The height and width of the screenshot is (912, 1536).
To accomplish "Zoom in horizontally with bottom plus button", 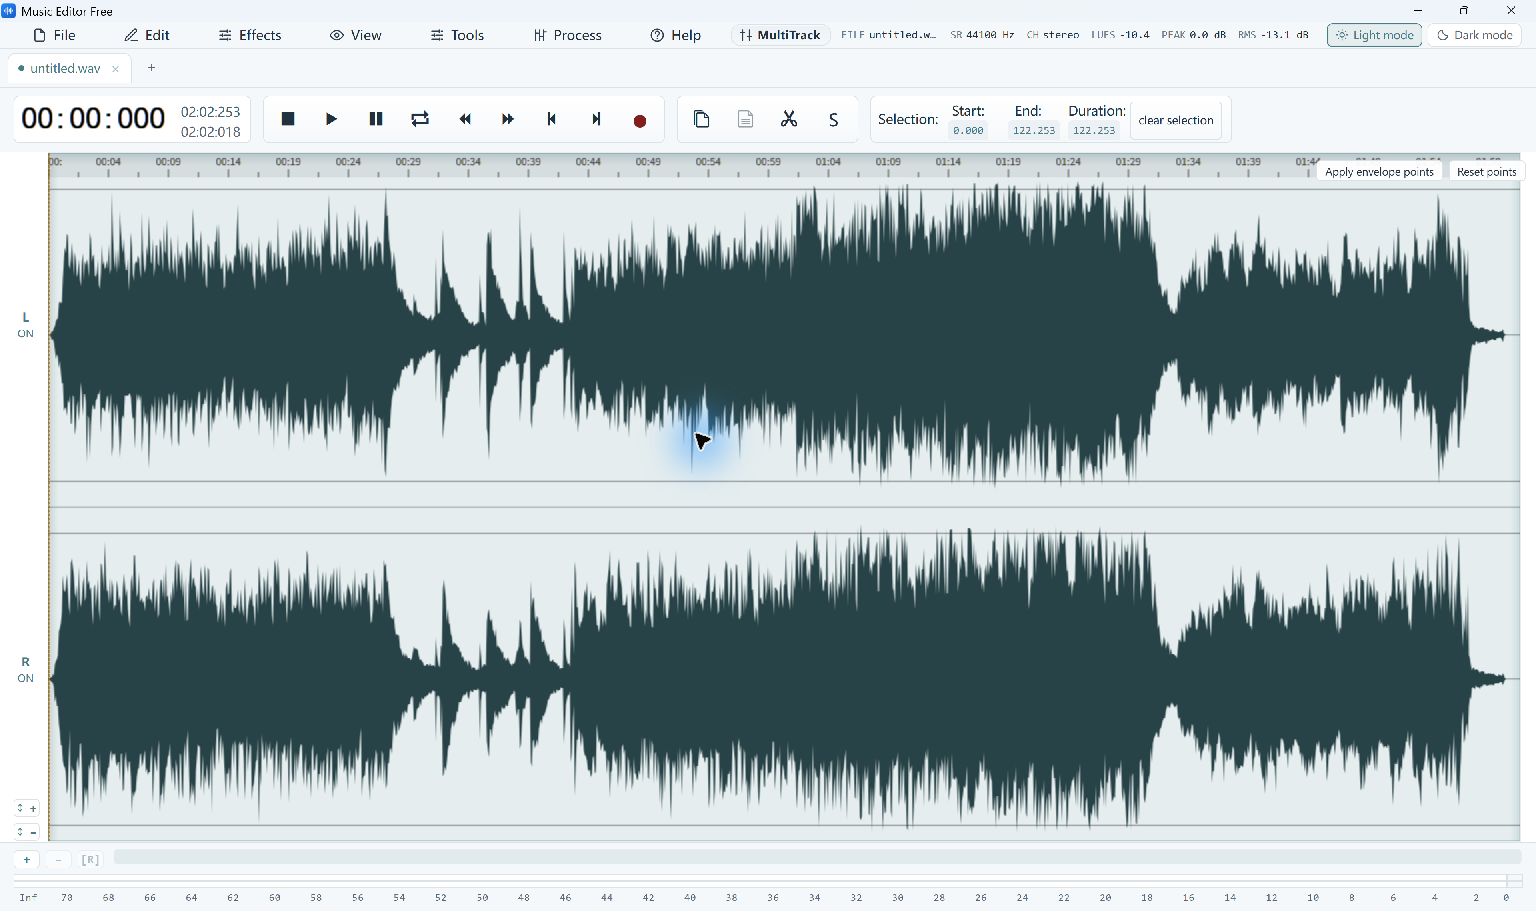I will [x=27, y=860].
